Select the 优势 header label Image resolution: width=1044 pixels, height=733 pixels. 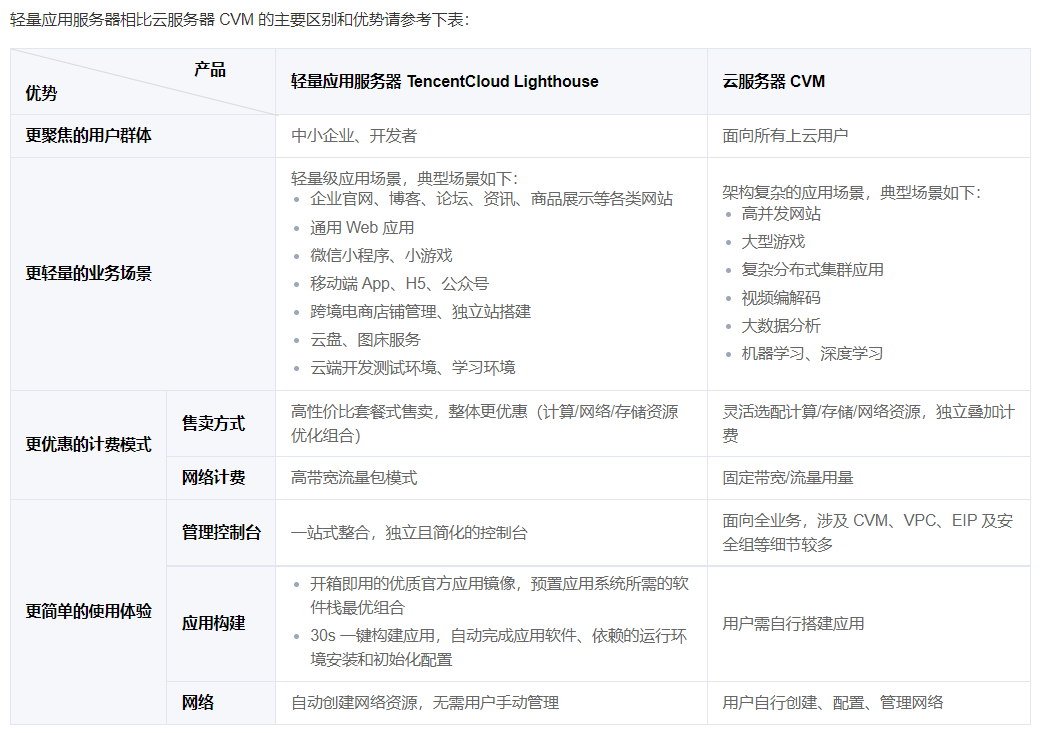(41, 93)
